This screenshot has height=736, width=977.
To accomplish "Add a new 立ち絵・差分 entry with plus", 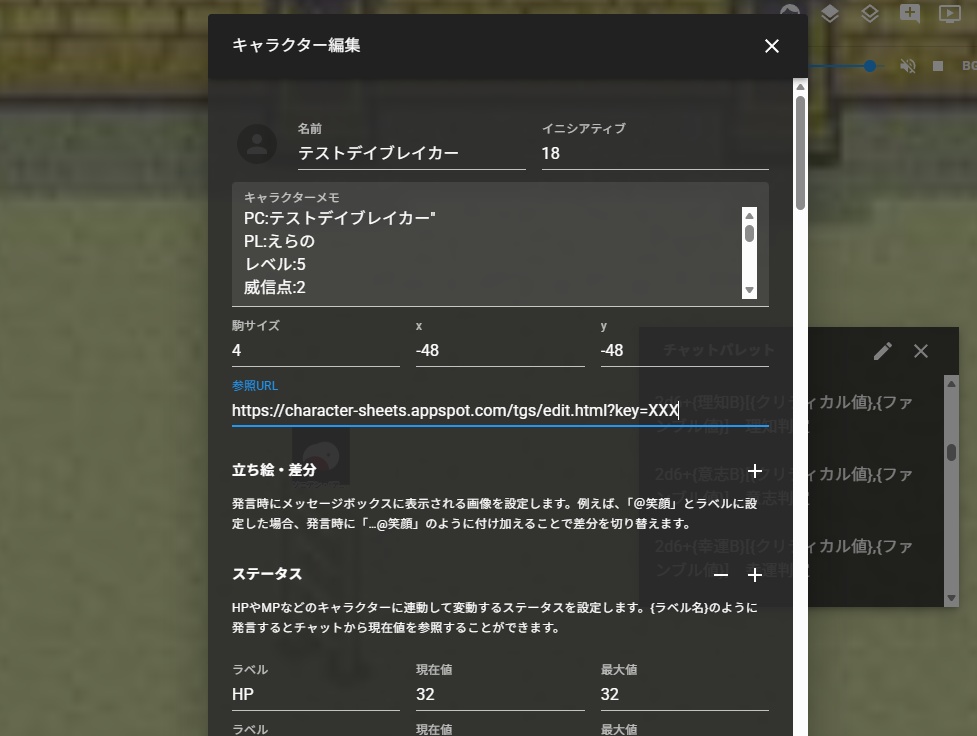I will [x=755, y=470].
